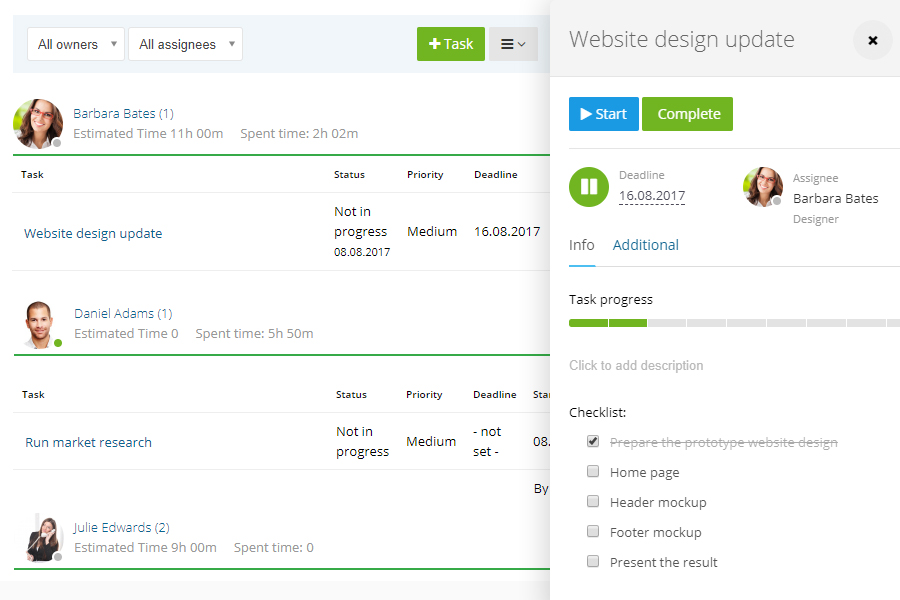
Task: Check the Home page checklist item
Action: pyautogui.click(x=593, y=471)
